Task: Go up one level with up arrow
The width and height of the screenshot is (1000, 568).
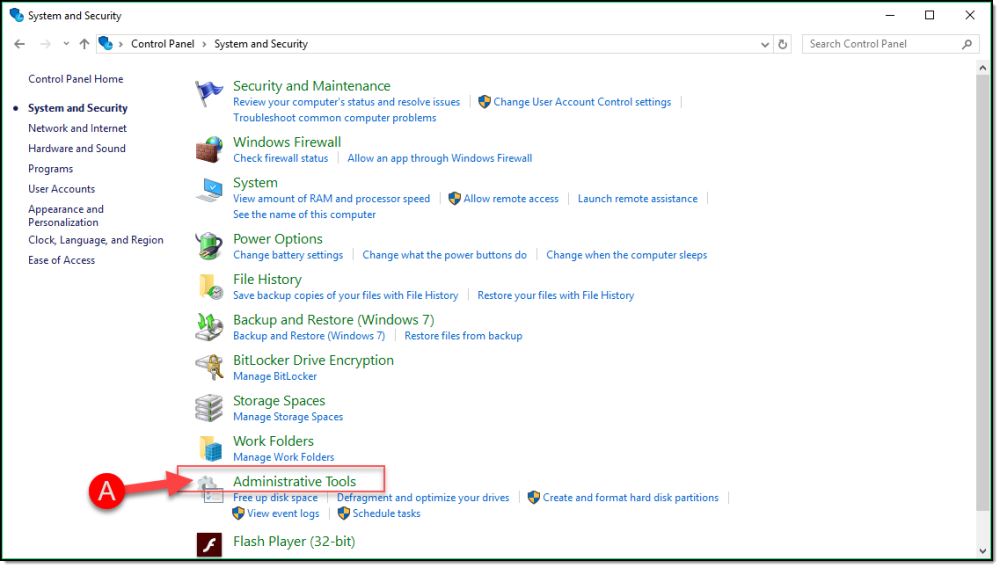Action: click(x=84, y=44)
